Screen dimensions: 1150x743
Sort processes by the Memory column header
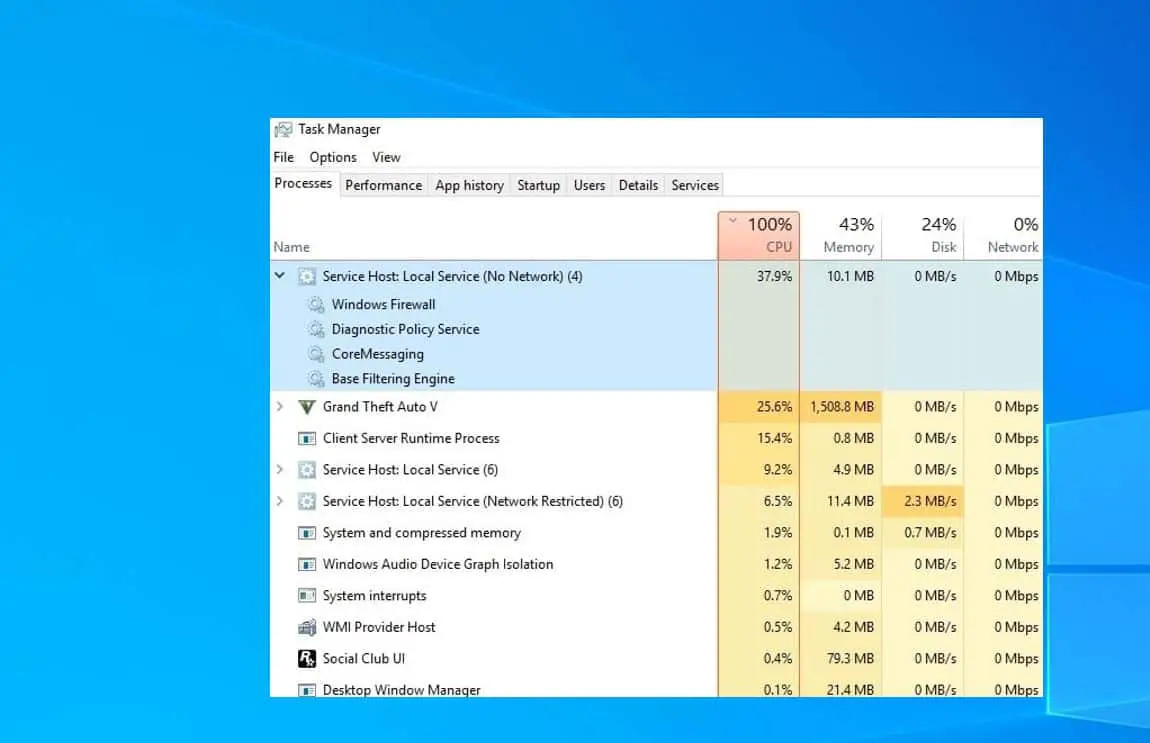pyautogui.click(x=840, y=235)
